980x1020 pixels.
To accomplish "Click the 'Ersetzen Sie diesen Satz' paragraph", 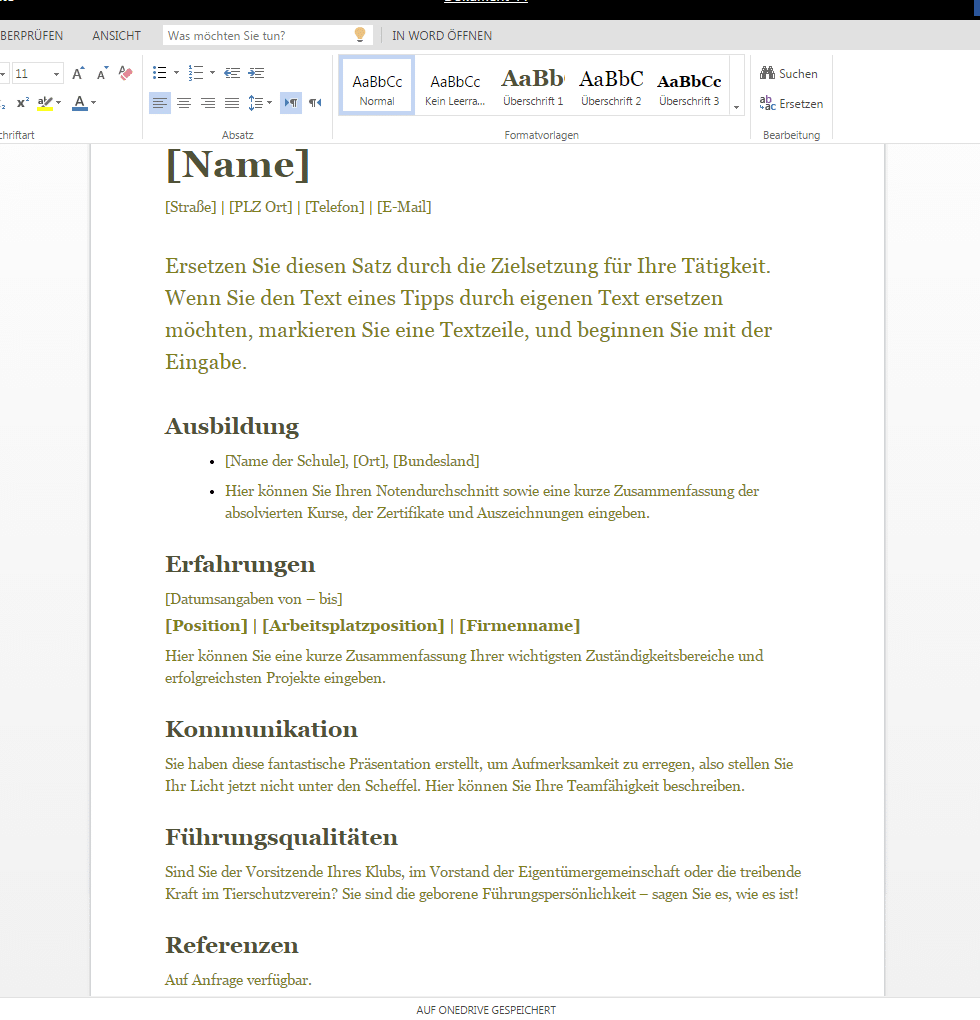I will point(468,314).
